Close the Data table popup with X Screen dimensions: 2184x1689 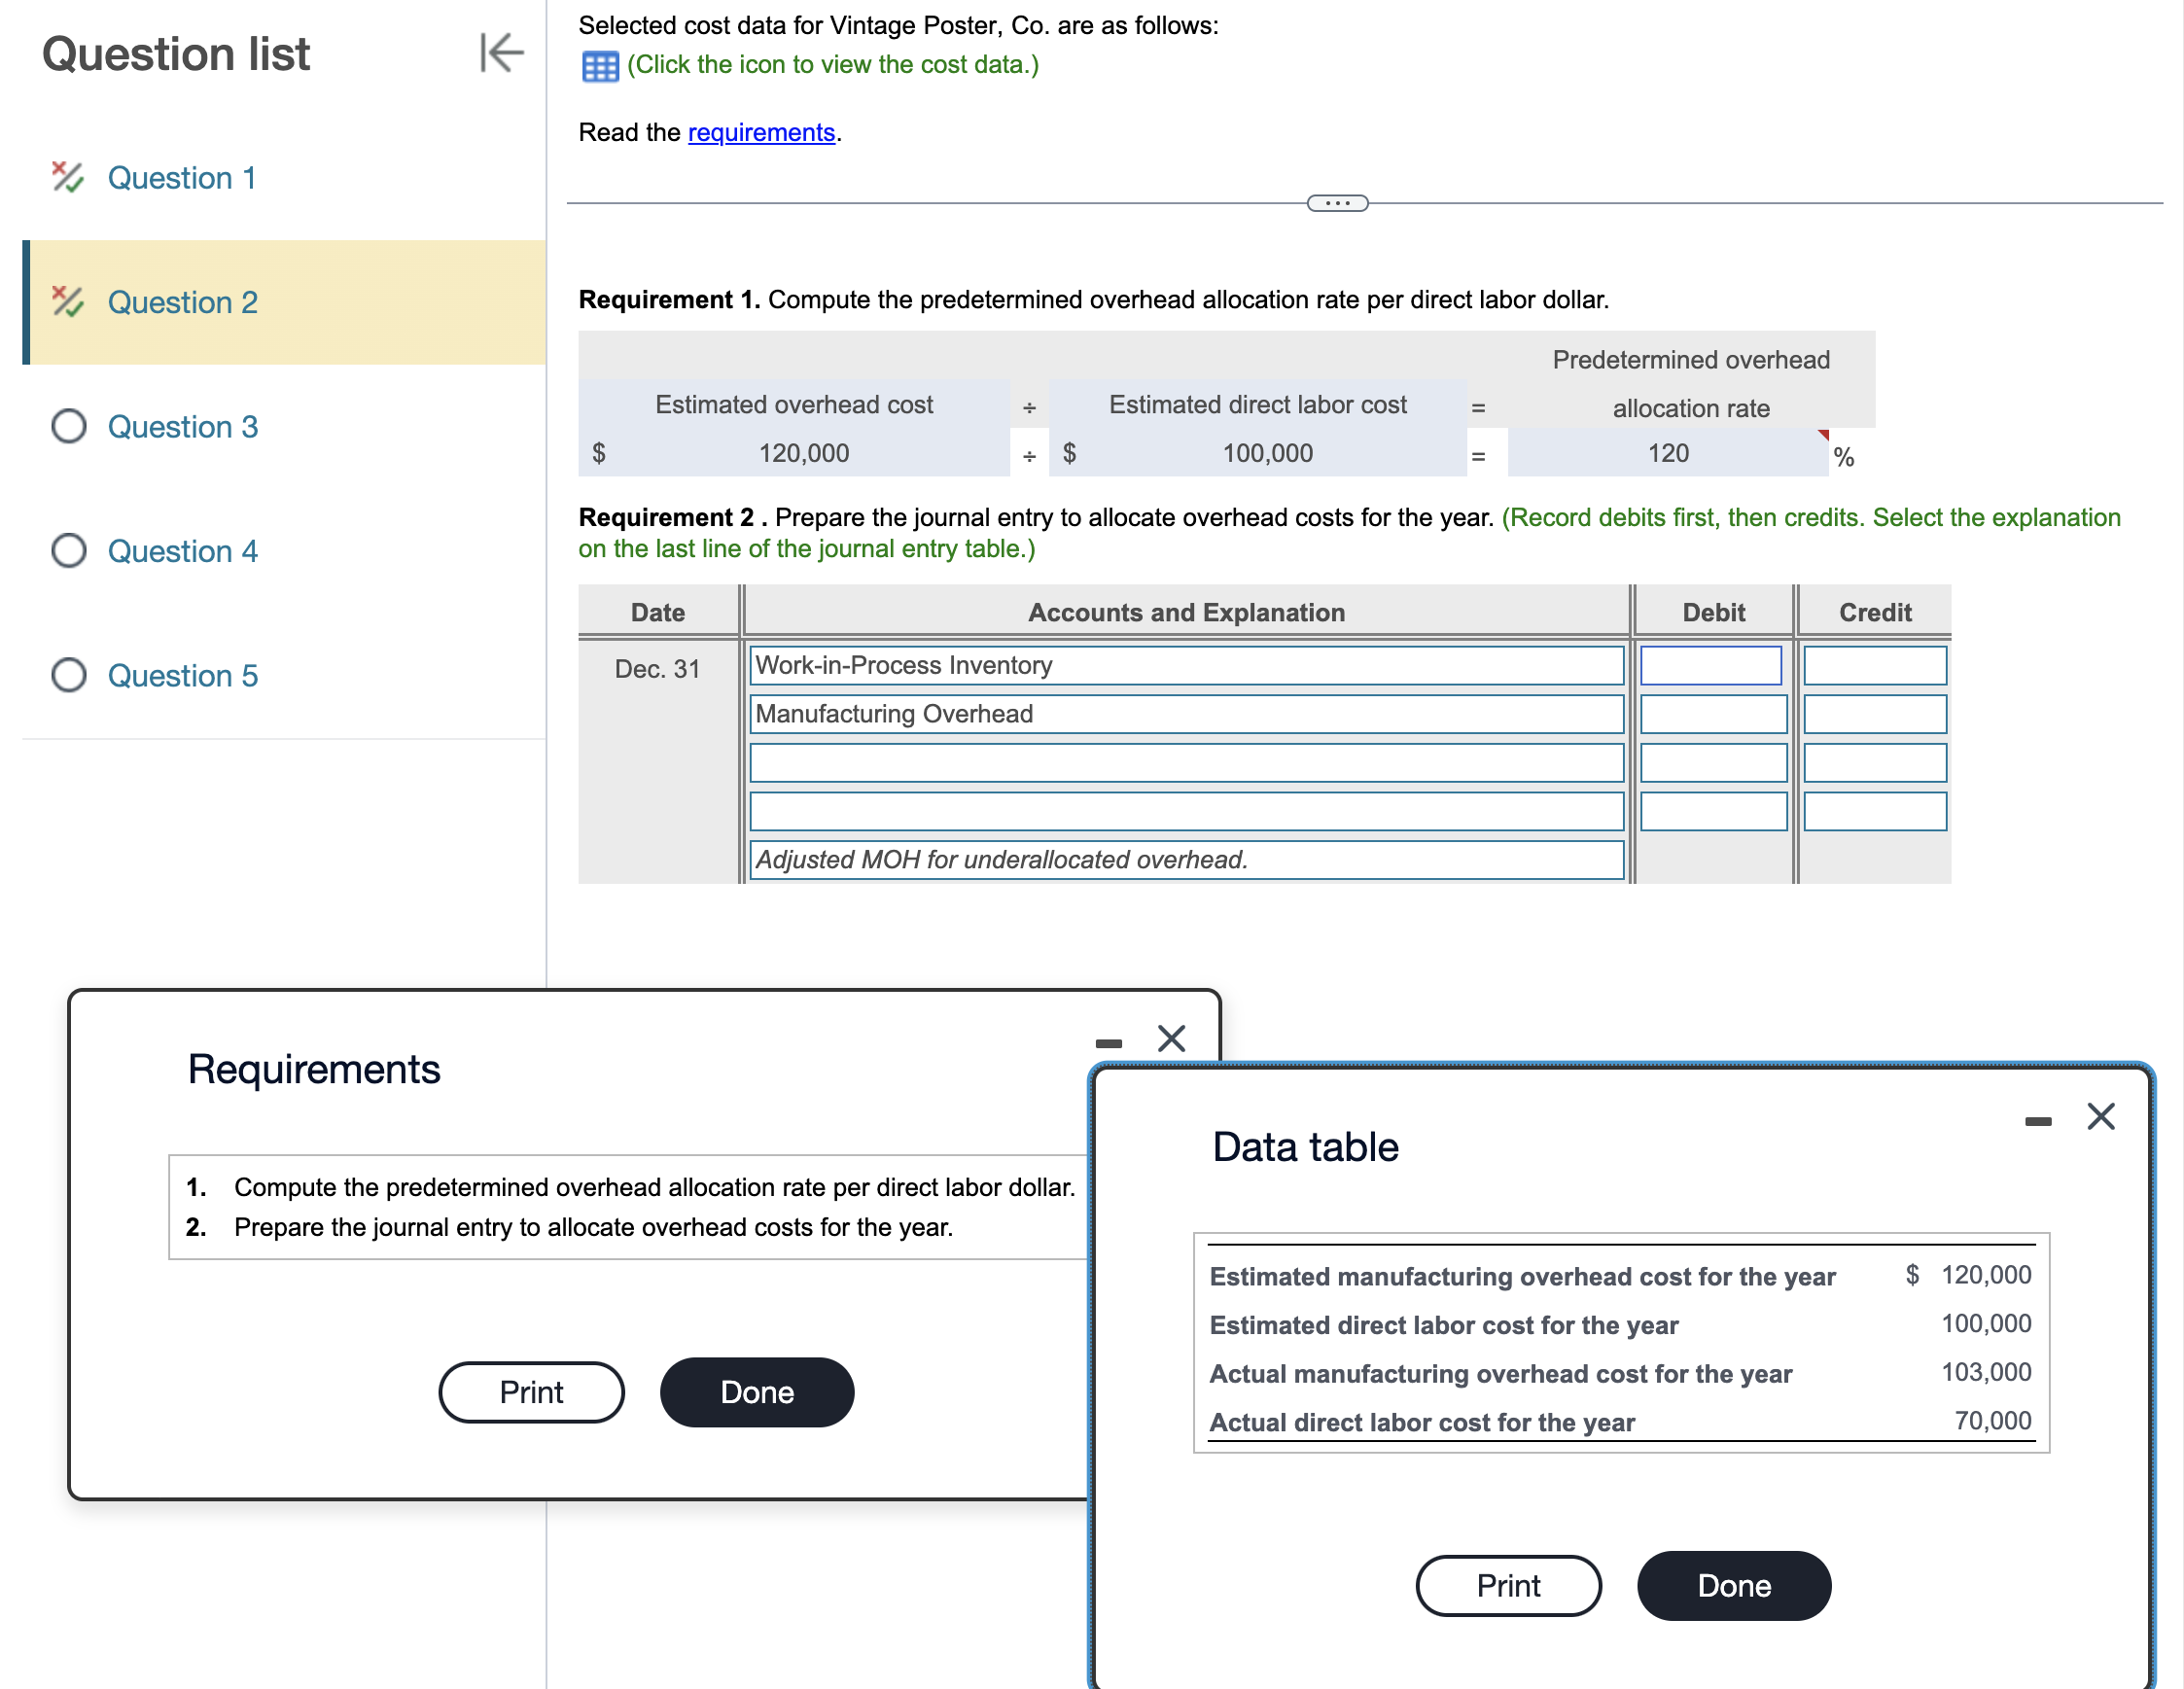point(2100,1116)
